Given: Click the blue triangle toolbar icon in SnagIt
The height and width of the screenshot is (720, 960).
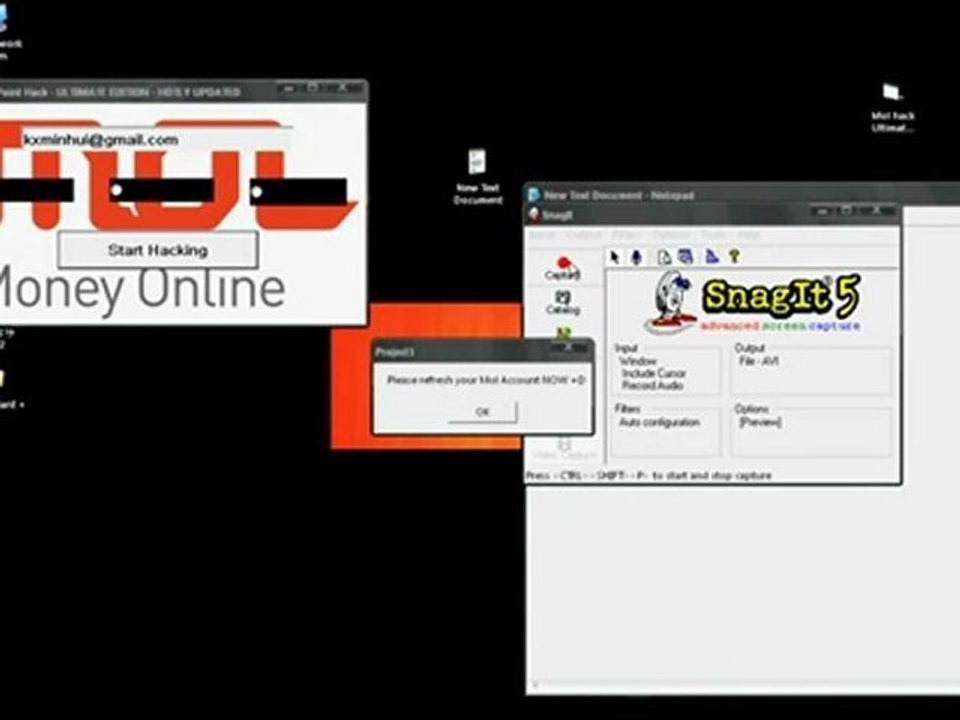Looking at the screenshot, I should click(x=711, y=257).
